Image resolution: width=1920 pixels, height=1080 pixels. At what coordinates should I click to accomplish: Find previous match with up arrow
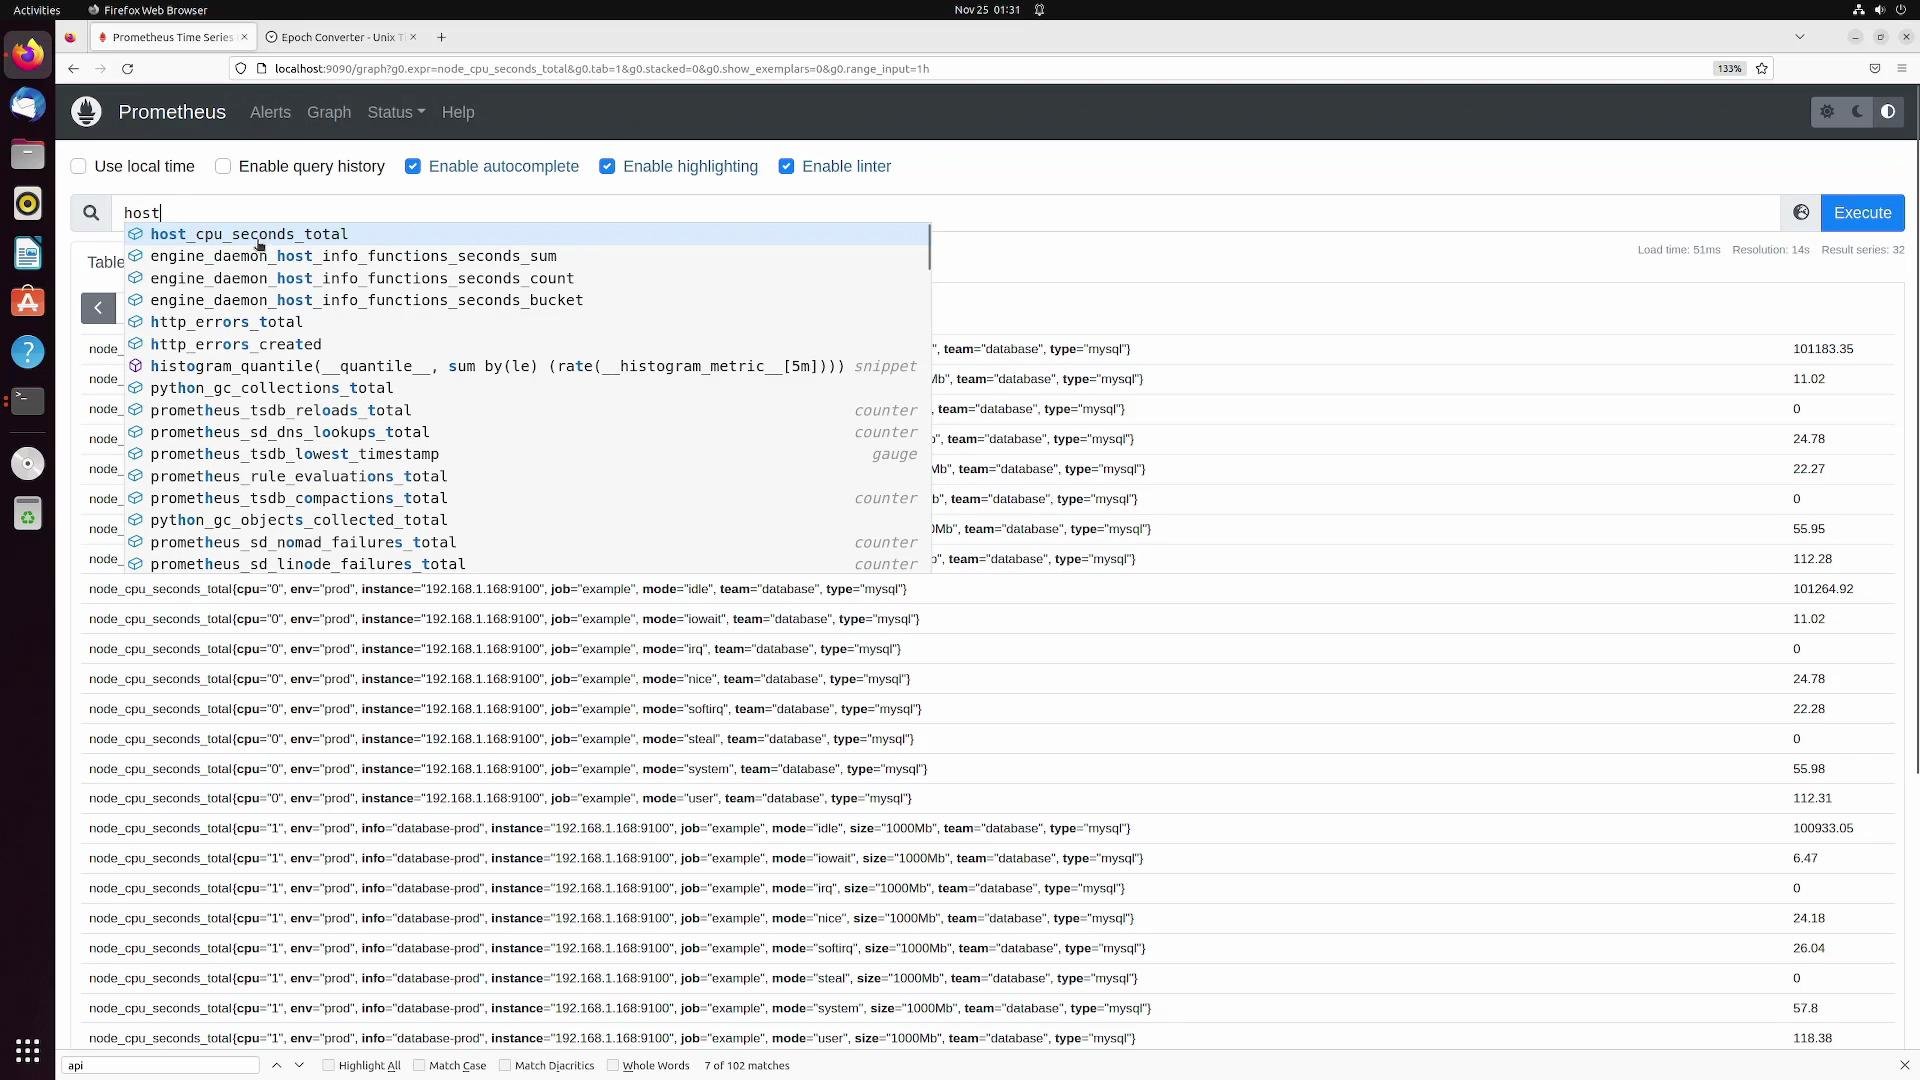coord(277,1065)
